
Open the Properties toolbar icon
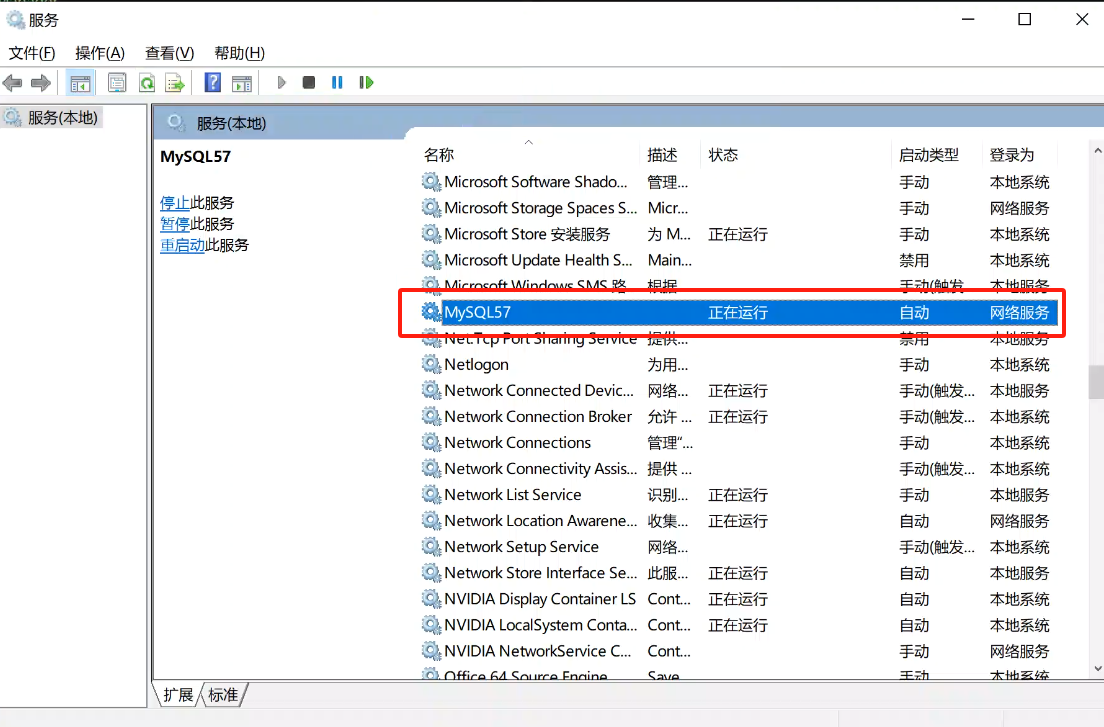pos(117,83)
